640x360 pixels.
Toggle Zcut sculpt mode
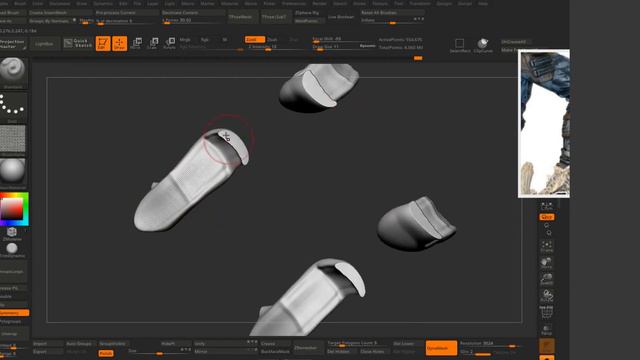pyautogui.click(x=294, y=40)
